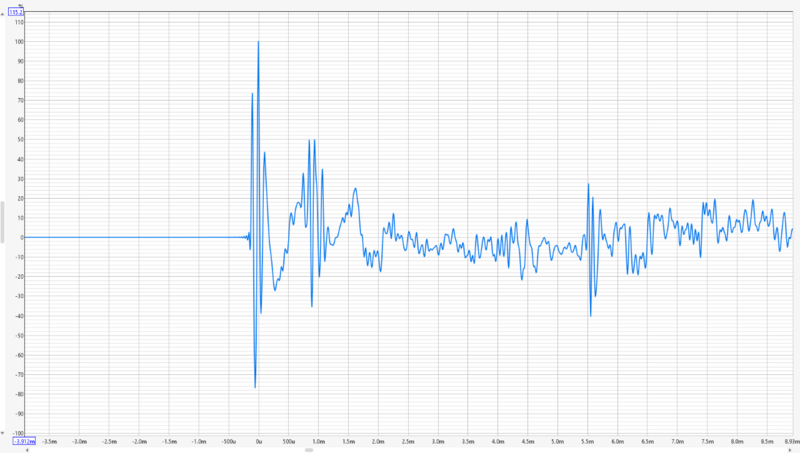Click the down arrow on the vertical scrollbar

pos(3,433)
